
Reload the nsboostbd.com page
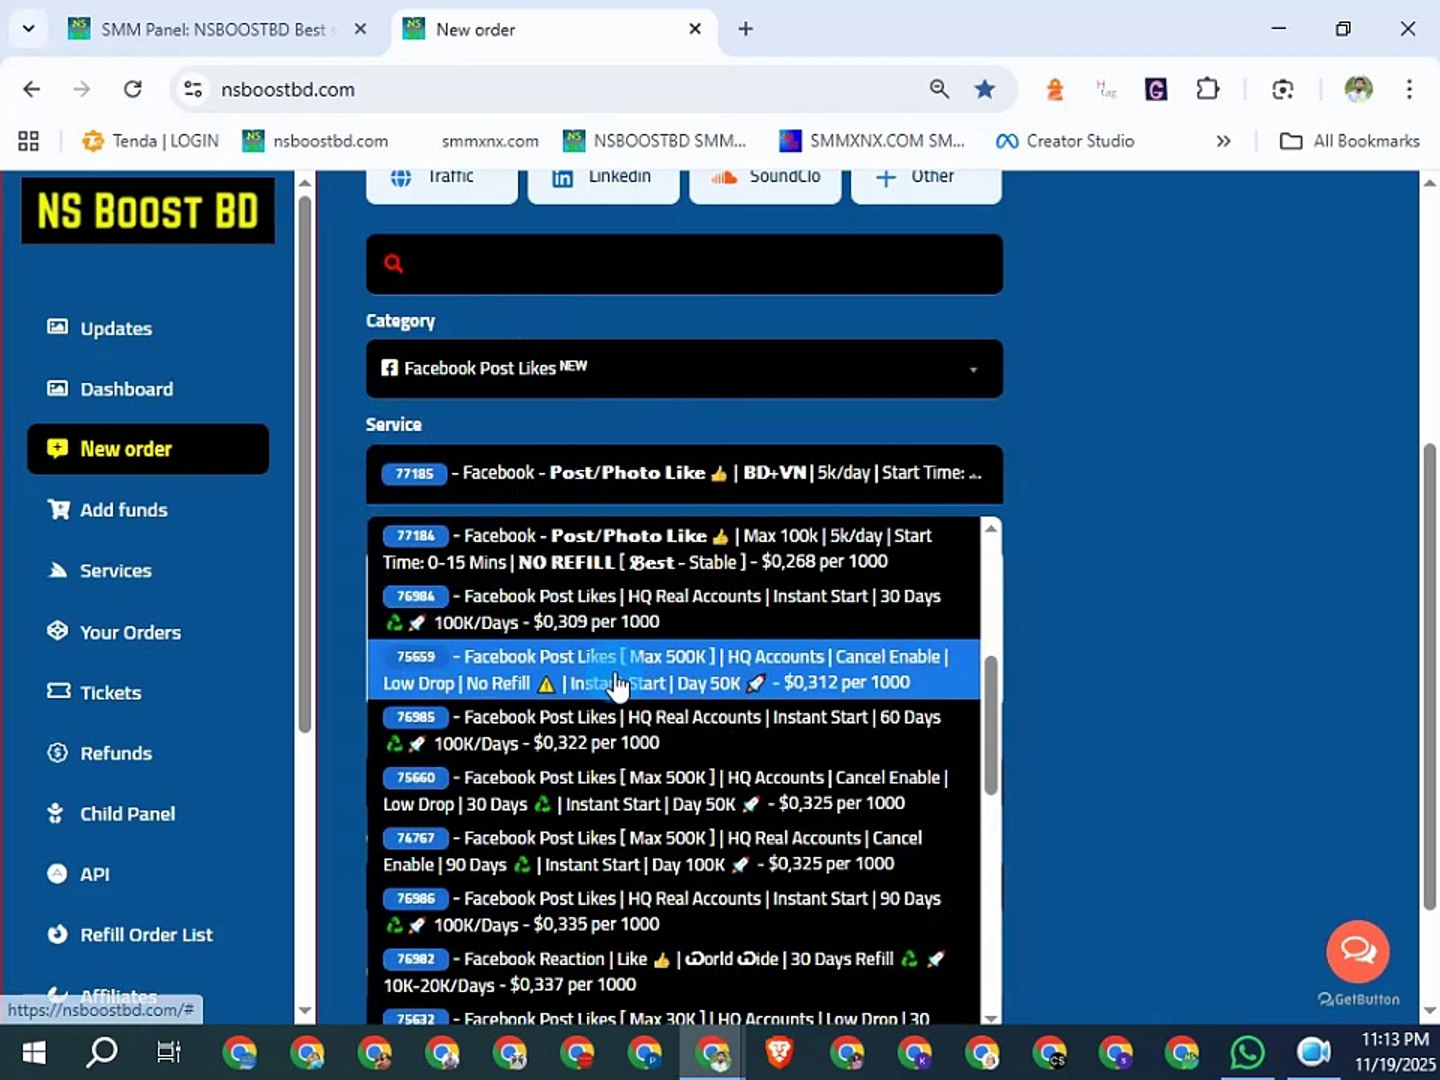click(x=133, y=89)
